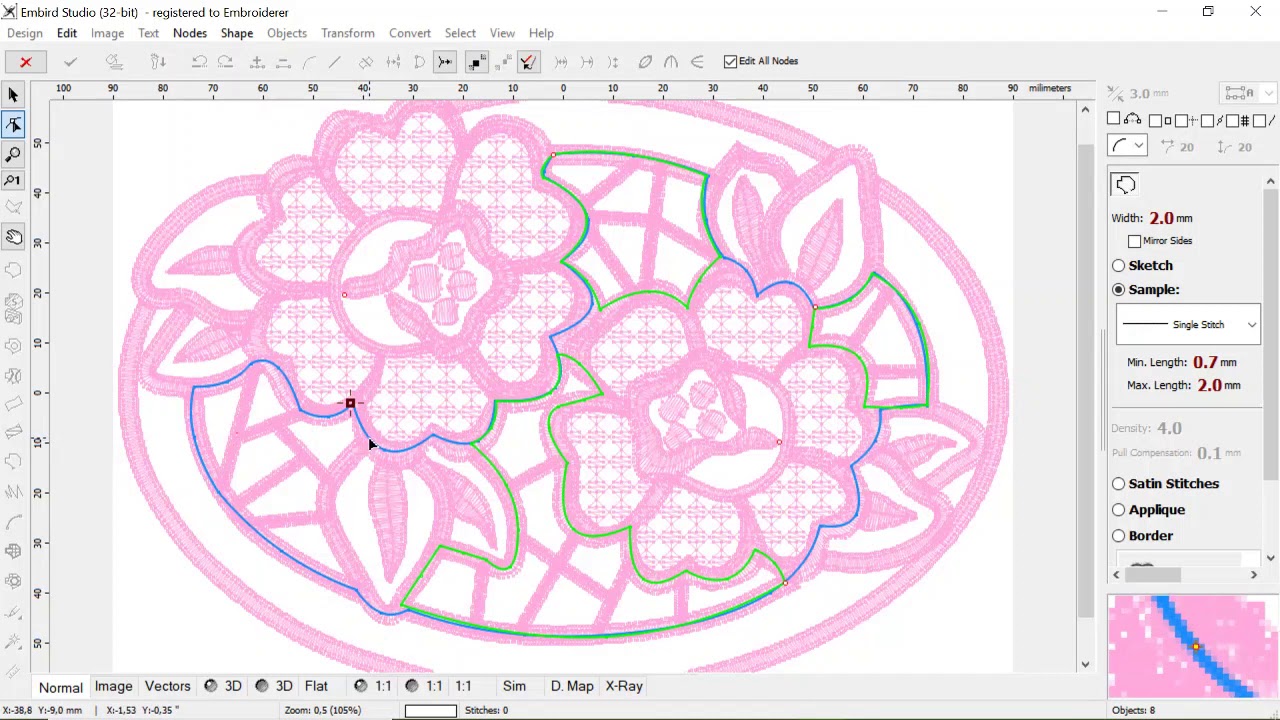Click the delete node icon
This screenshot has width=1280, height=720.
pyautogui.click(x=283, y=62)
